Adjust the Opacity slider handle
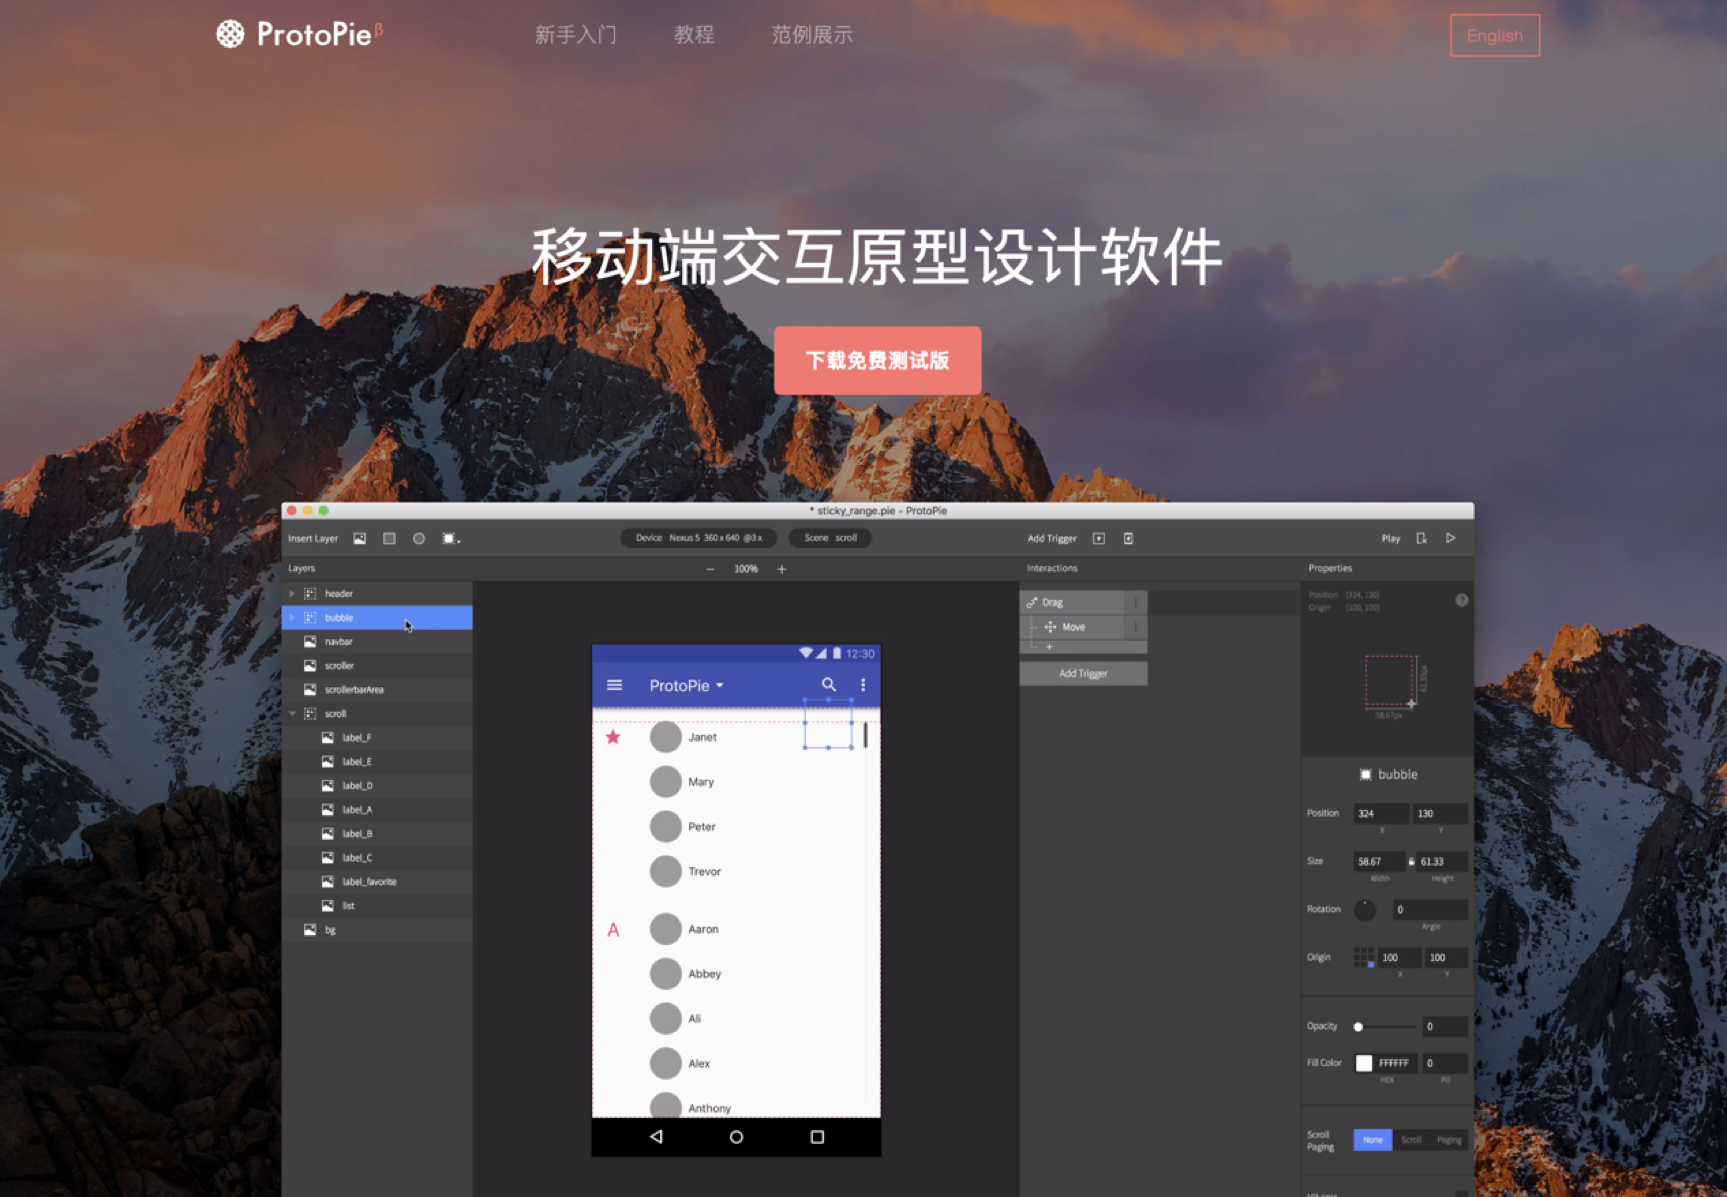This screenshot has width=1727, height=1197. coord(1358,1027)
